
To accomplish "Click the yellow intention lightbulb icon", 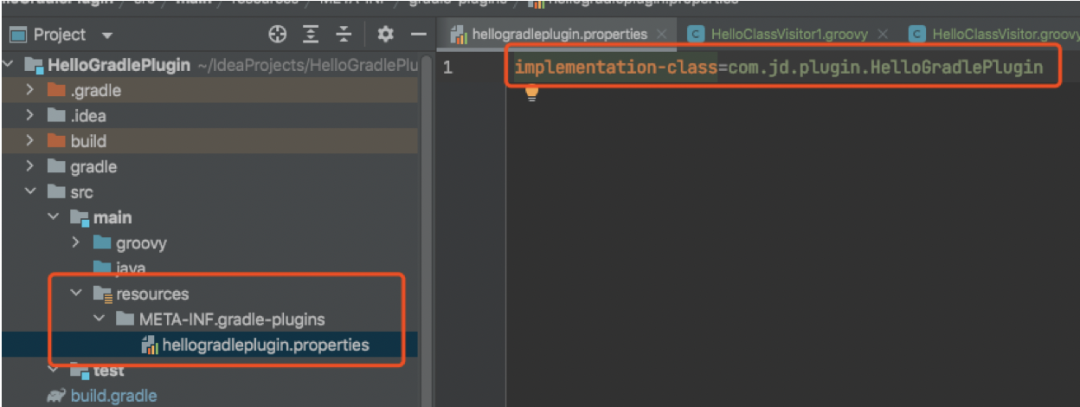I will click(531, 94).
